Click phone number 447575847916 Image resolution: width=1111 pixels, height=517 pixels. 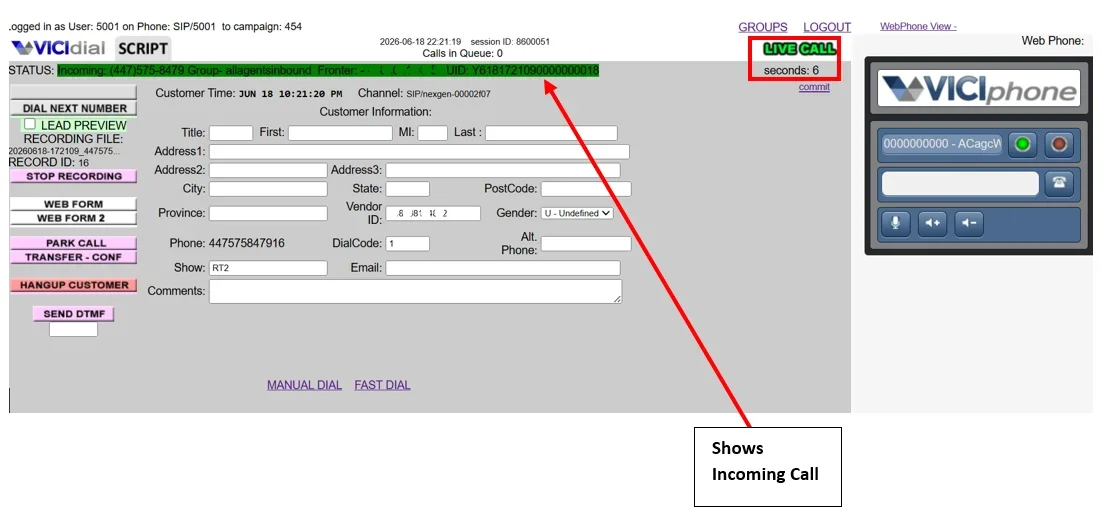tap(247, 244)
